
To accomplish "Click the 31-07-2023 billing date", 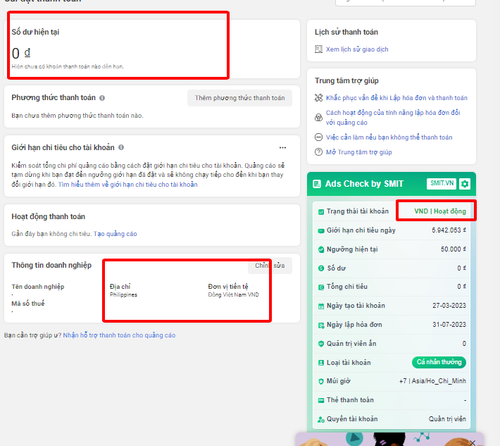I will (x=449, y=325).
